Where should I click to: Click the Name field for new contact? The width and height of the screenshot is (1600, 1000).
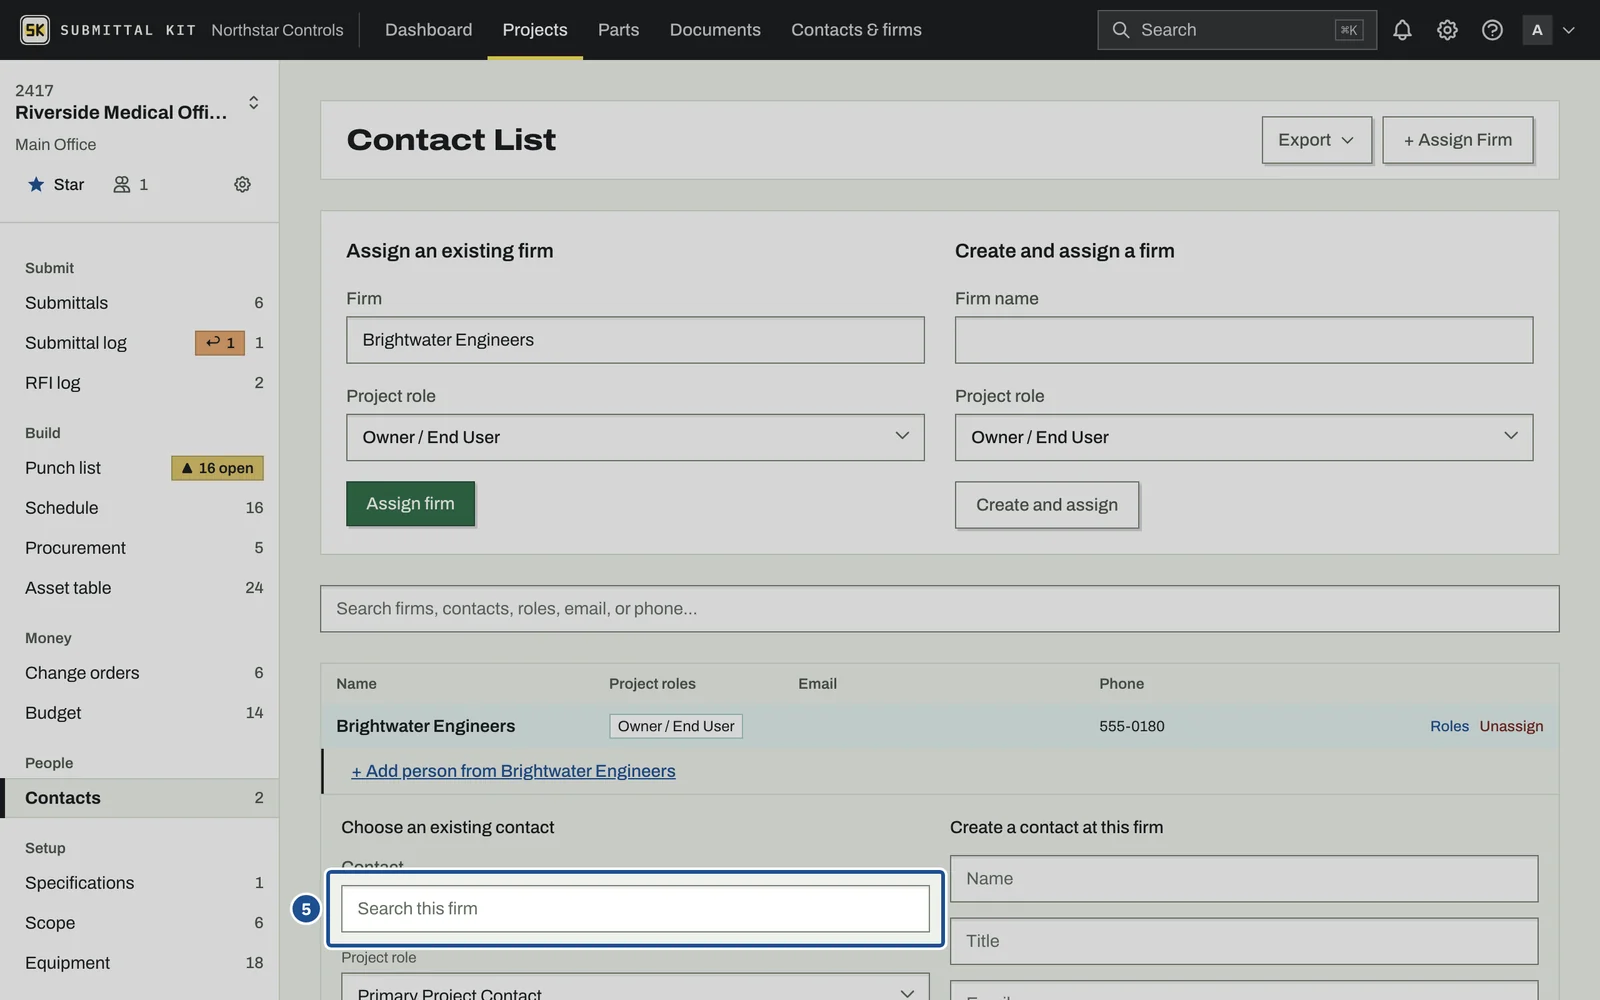[1244, 878]
